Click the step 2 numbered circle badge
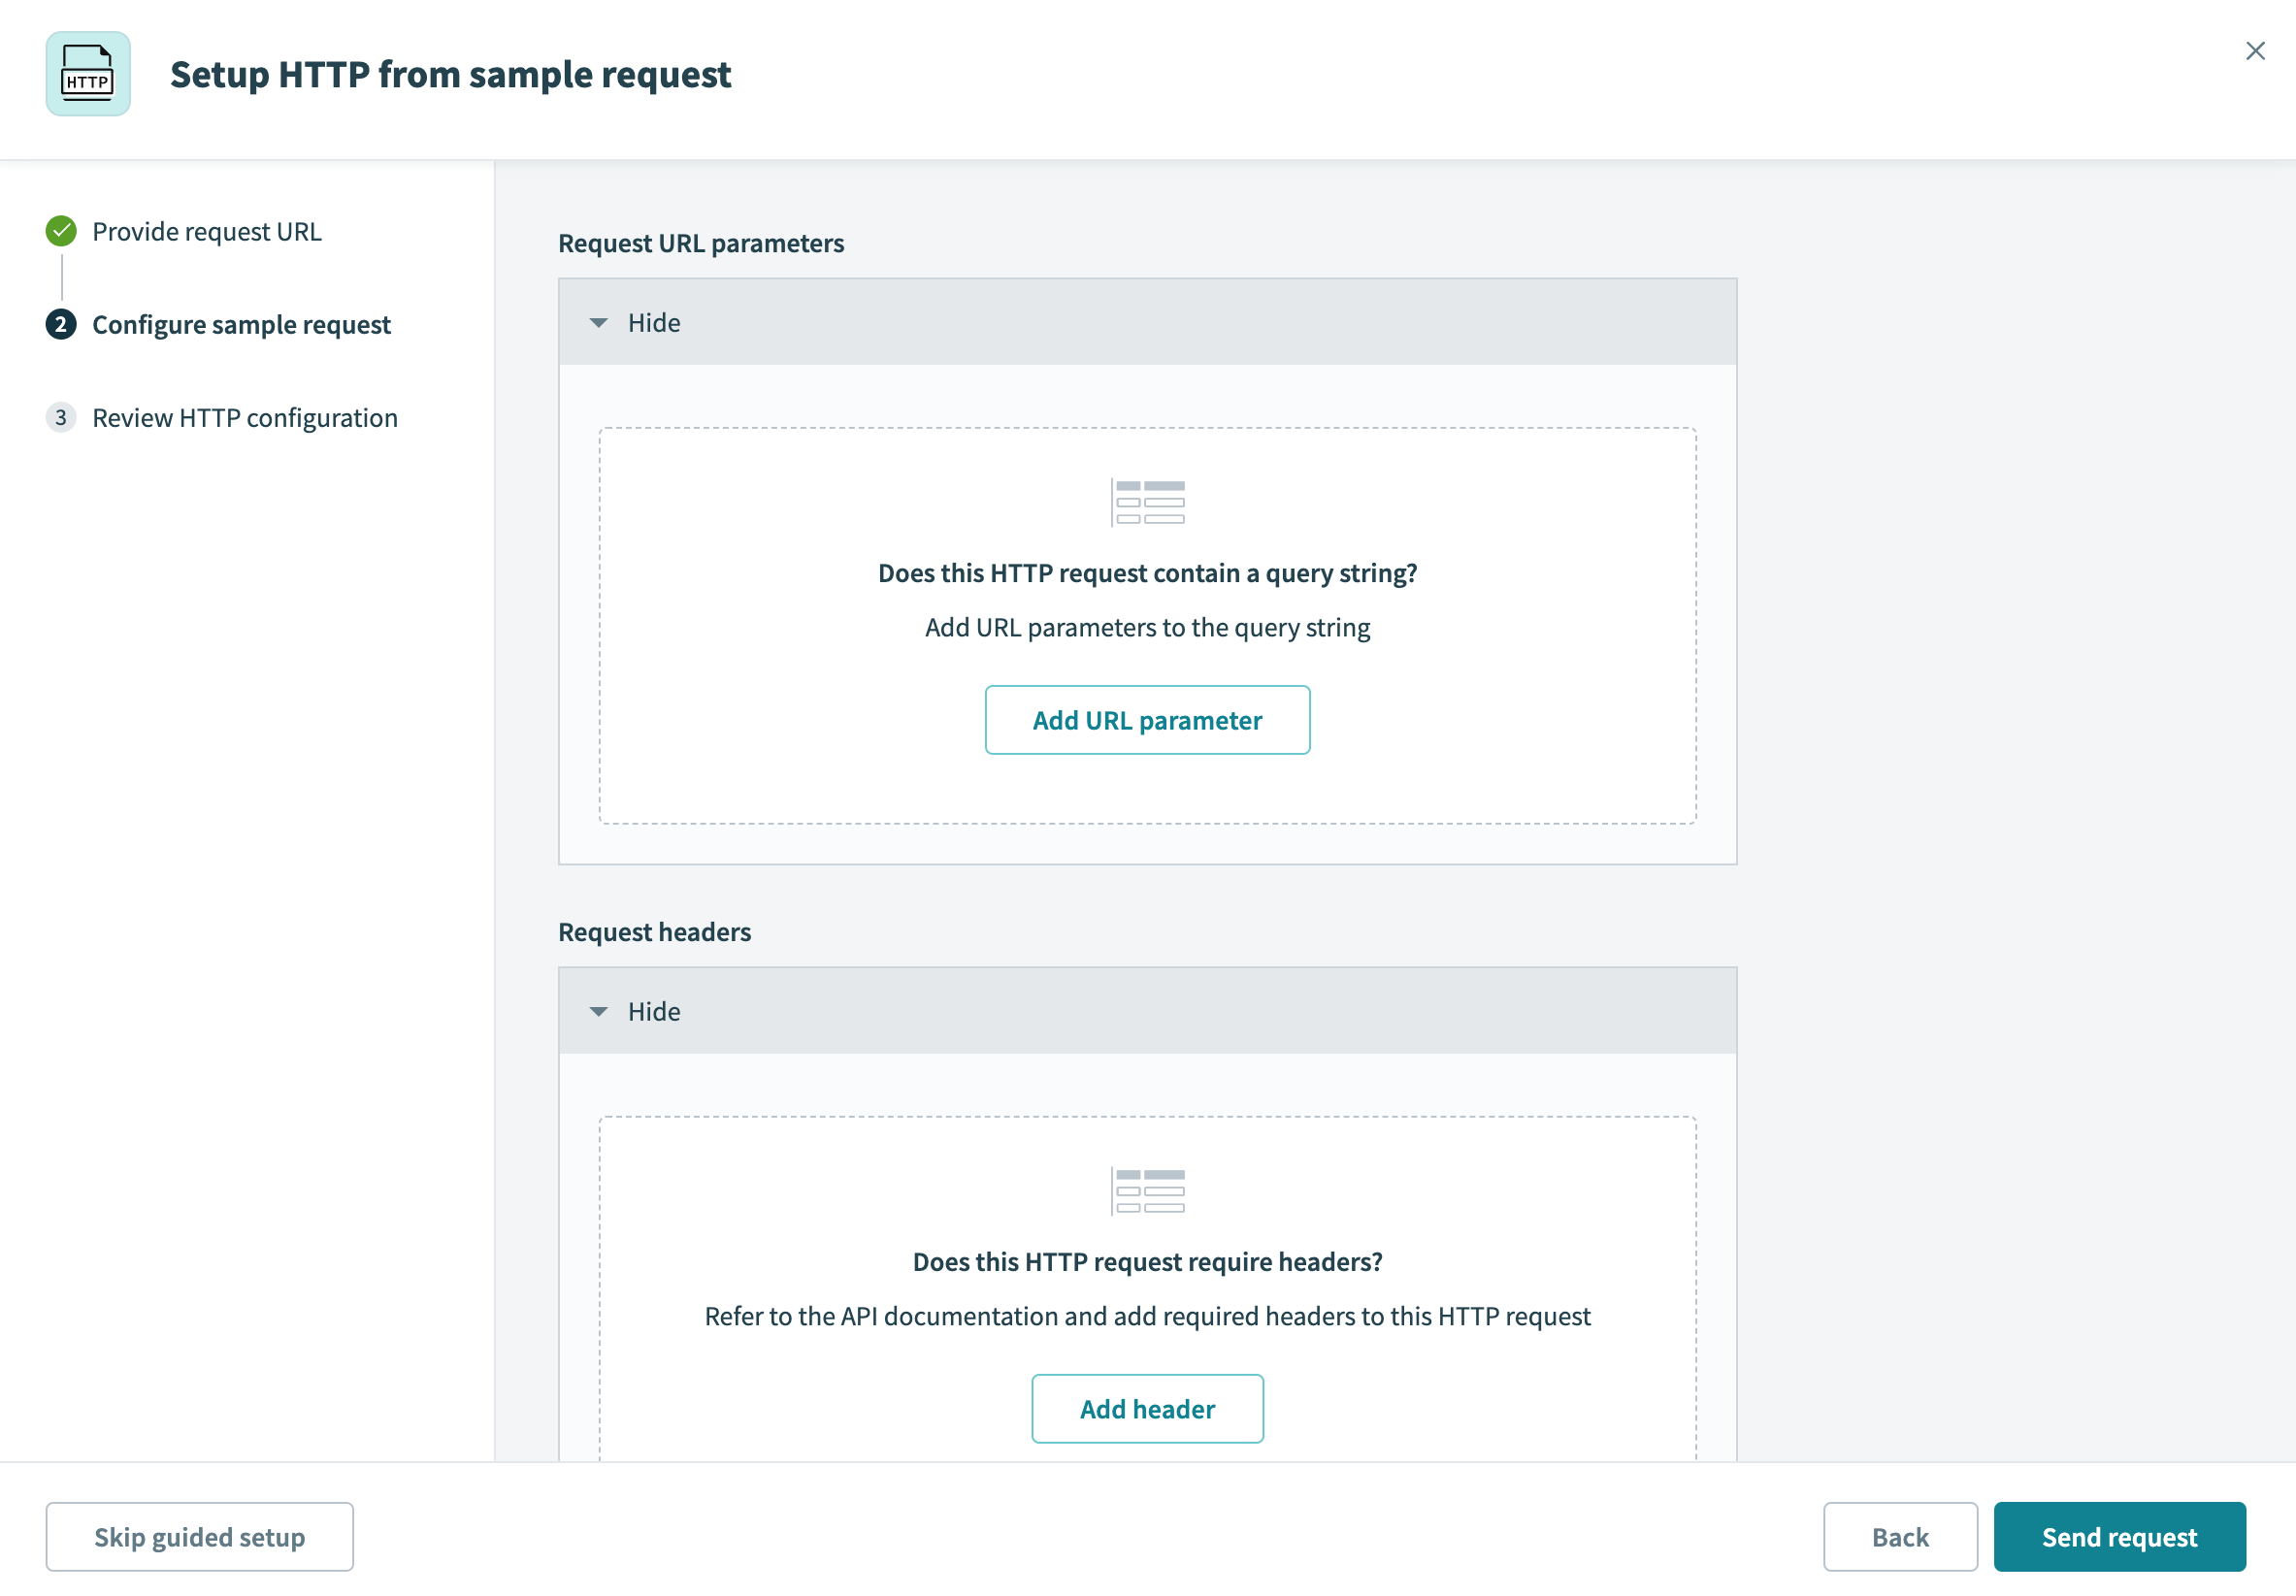Viewport: 2296px width, 1596px height. click(61, 324)
